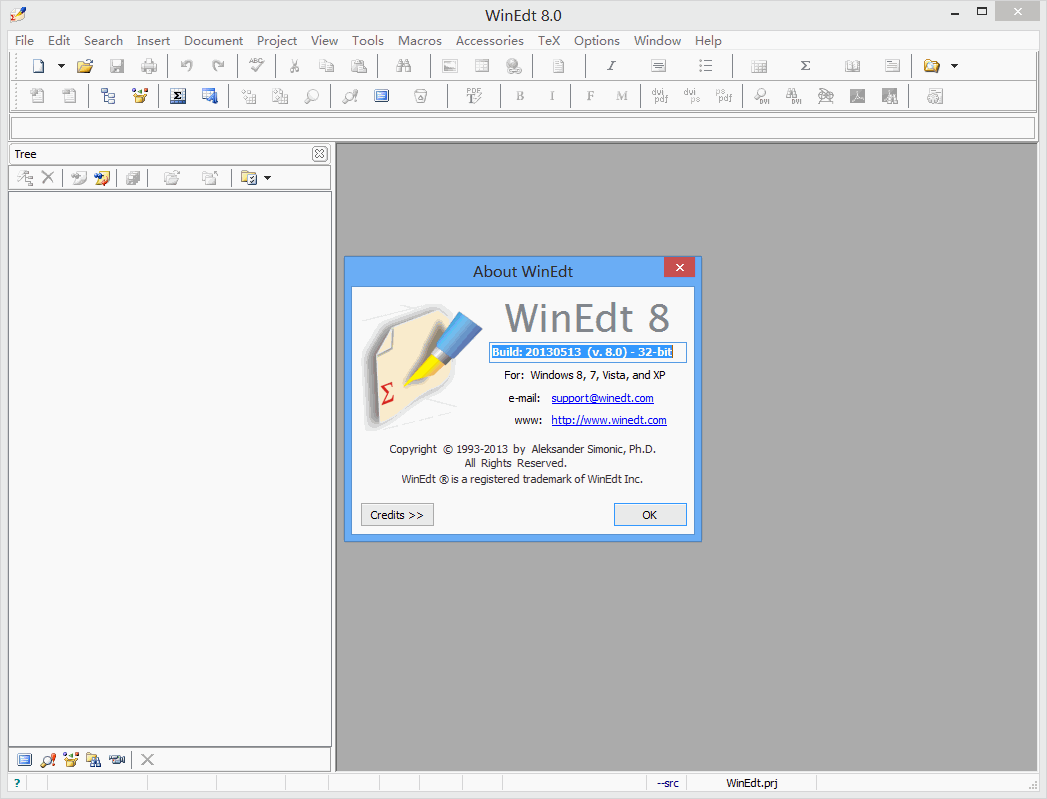Click the WinEdt.prj status bar entry
1047x799 pixels.
click(x=752, y=783)
